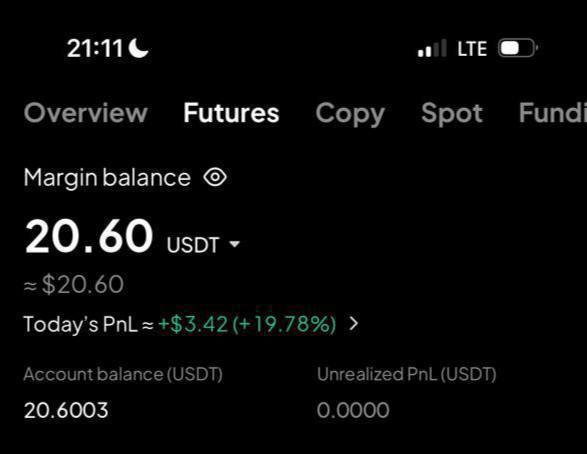587x454 pixels.
Task: Toggle margin balance visibility eye icon
Action: (x=215, y=177)
